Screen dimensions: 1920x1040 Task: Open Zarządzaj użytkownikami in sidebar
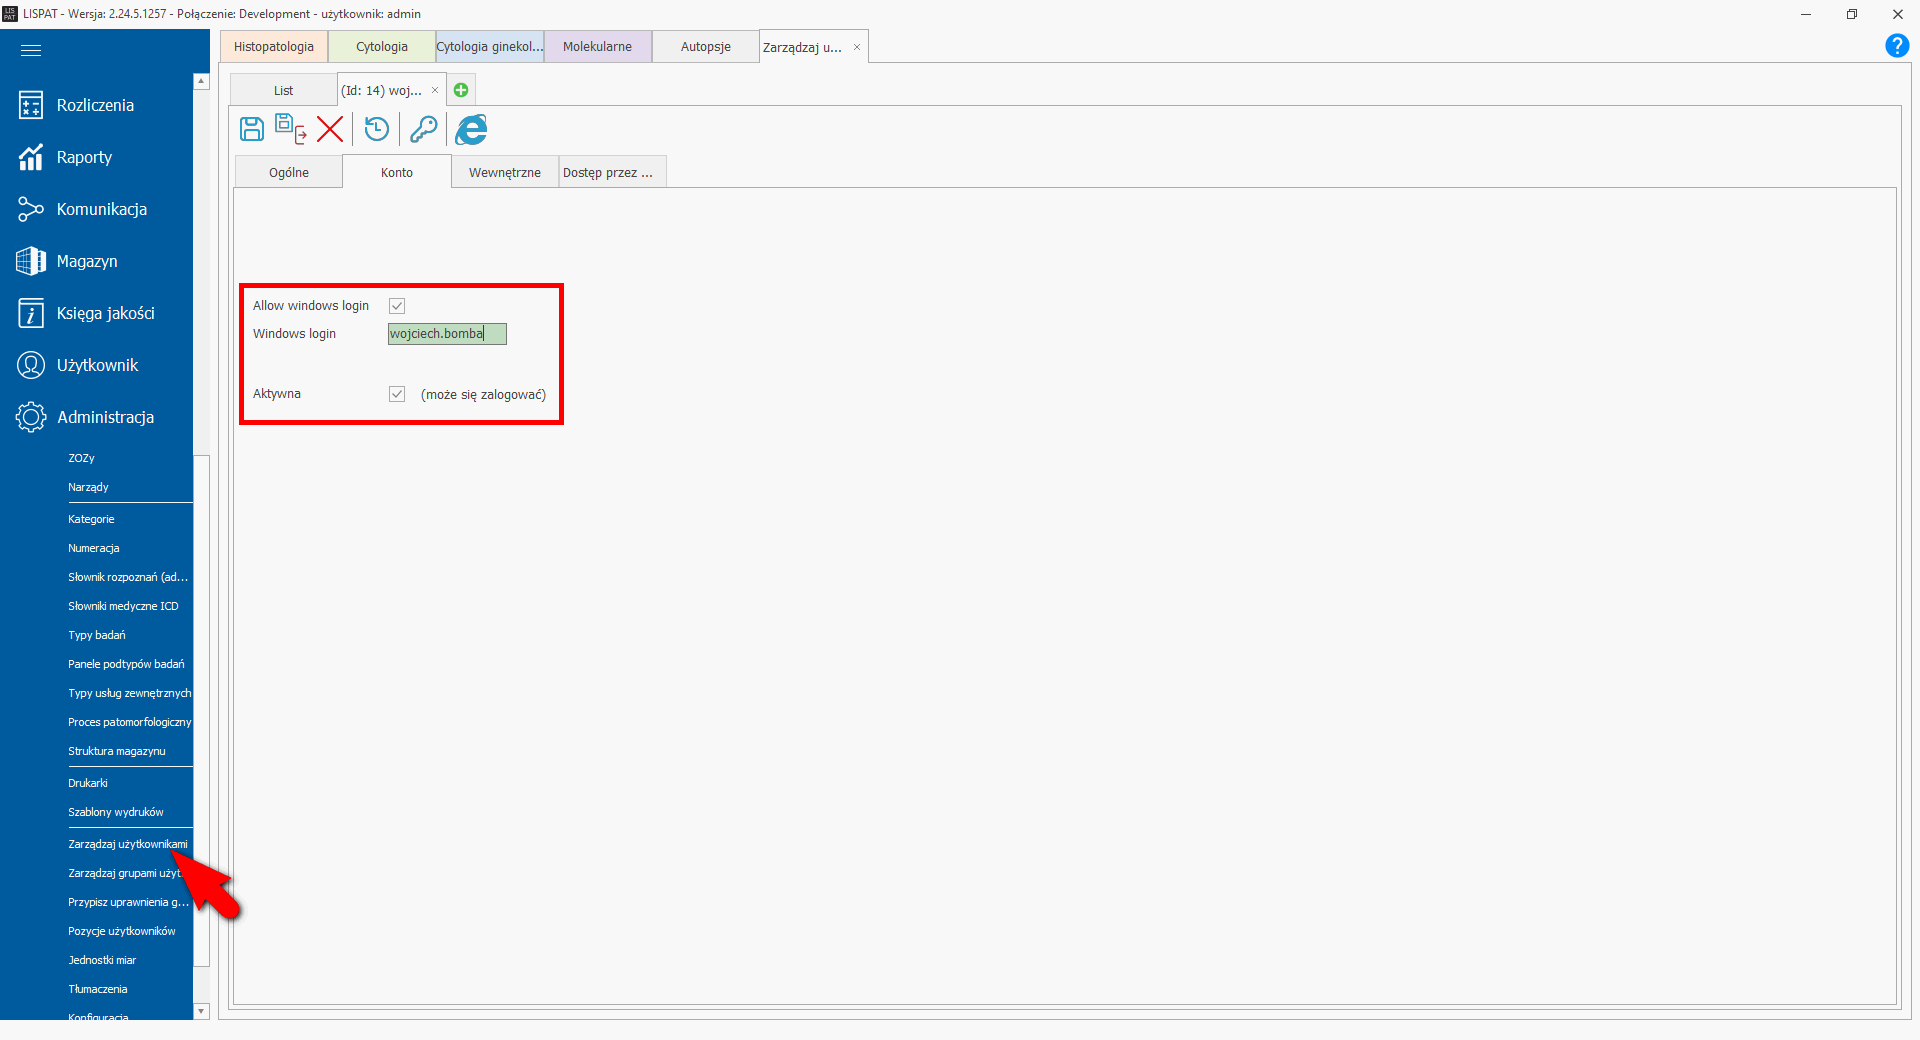127,844
